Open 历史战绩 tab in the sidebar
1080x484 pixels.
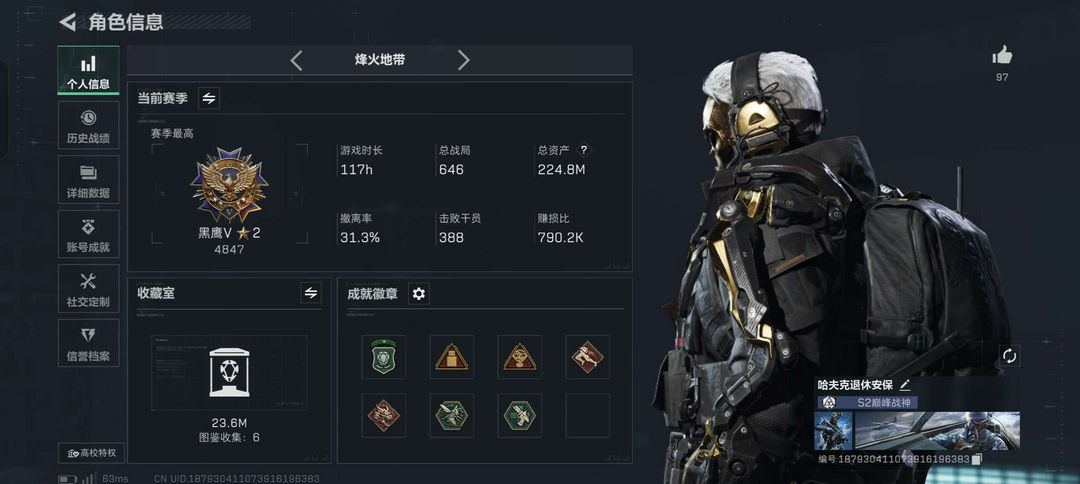pyautogui.click(x=88, y=125)
